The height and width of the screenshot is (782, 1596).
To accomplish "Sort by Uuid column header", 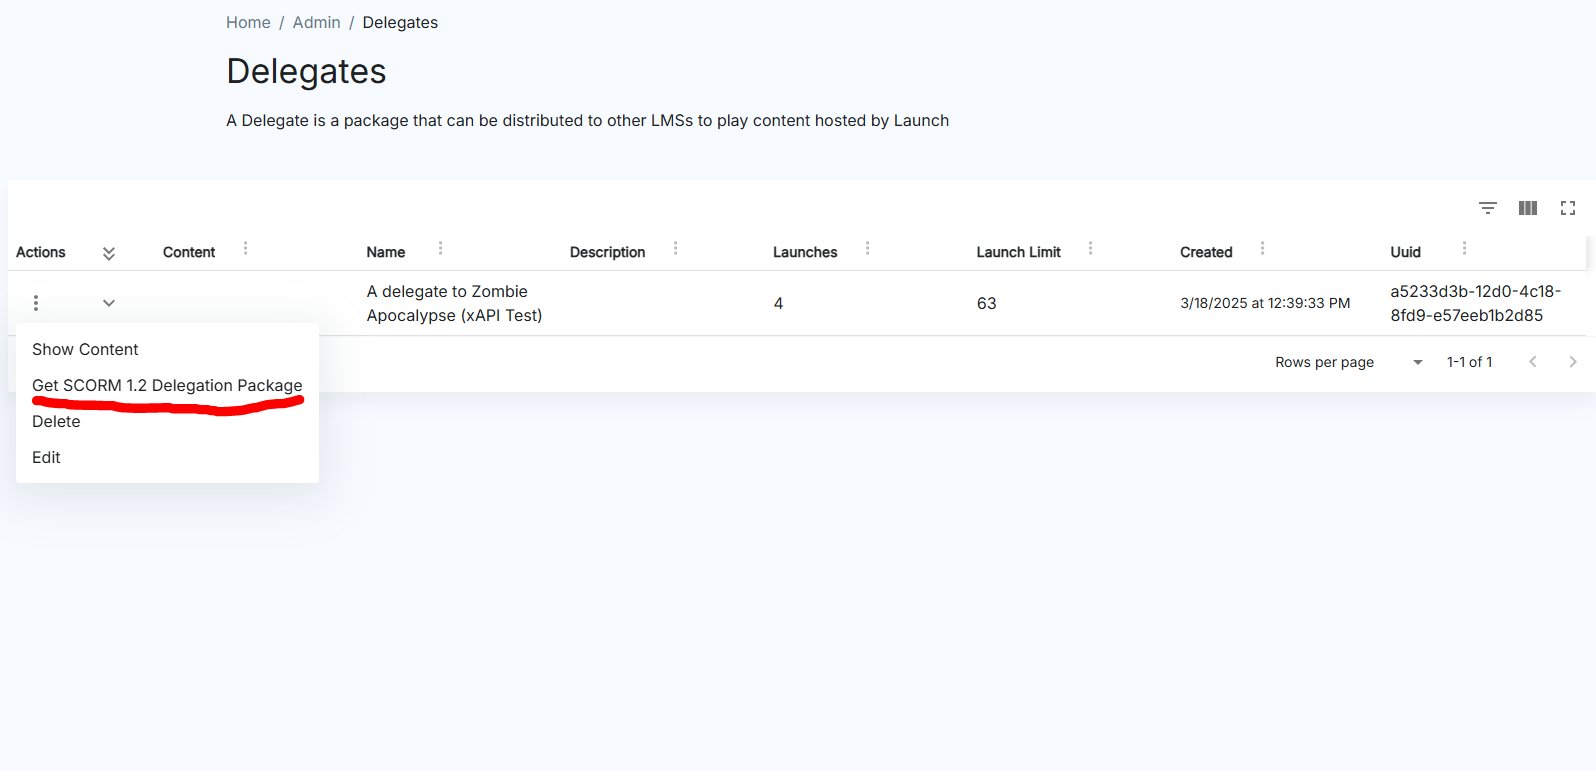I will click(x=1405, y=252).
